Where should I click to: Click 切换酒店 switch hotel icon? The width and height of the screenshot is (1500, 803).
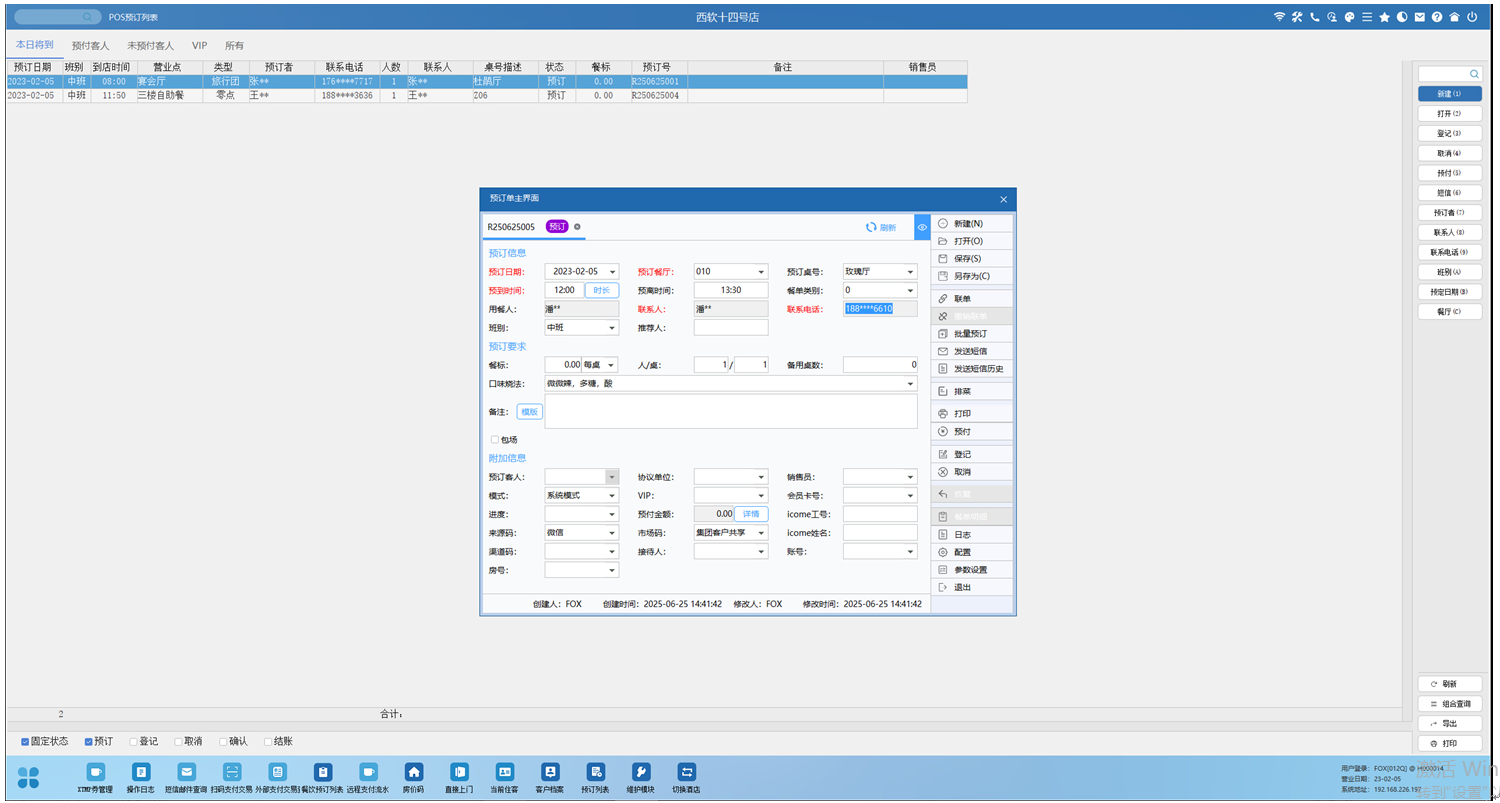pyautogui.click(x=686, y=772)
